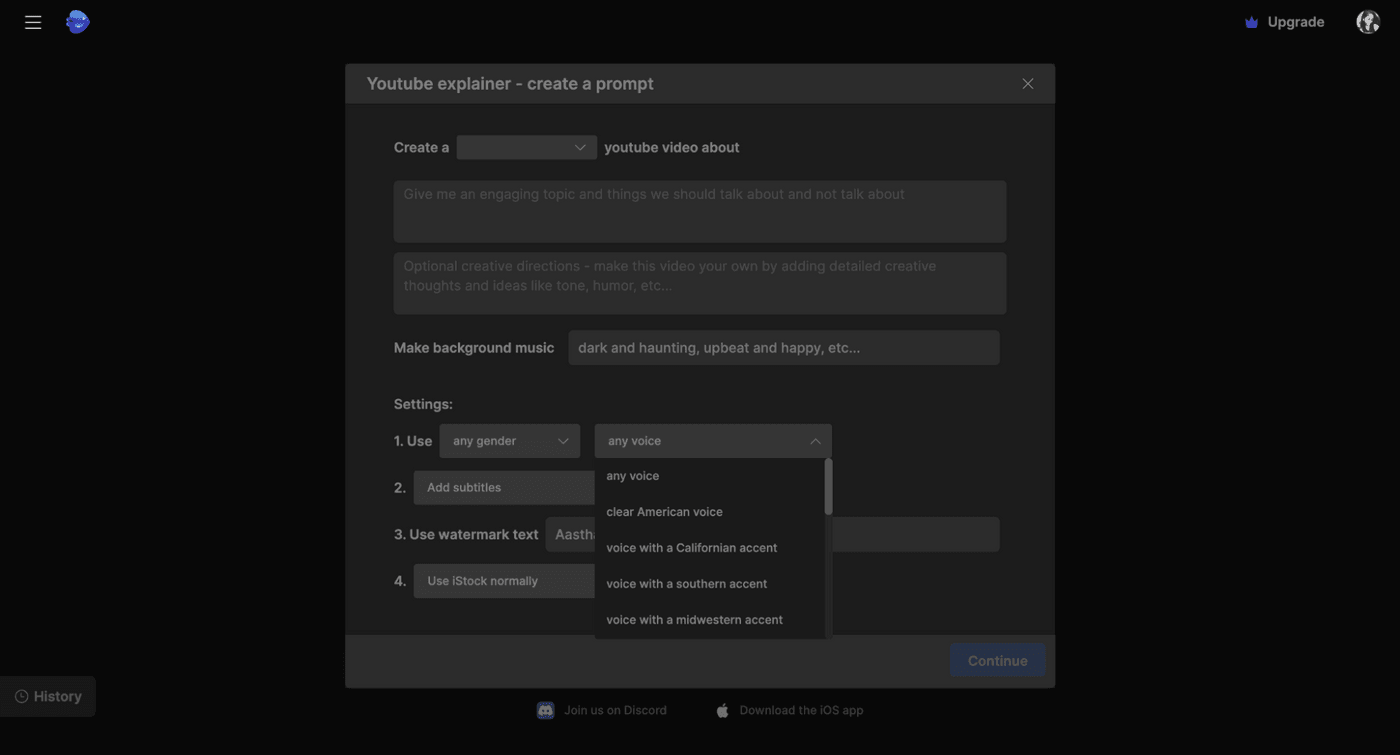Expand the any gender dropdown

coord(509,441)
